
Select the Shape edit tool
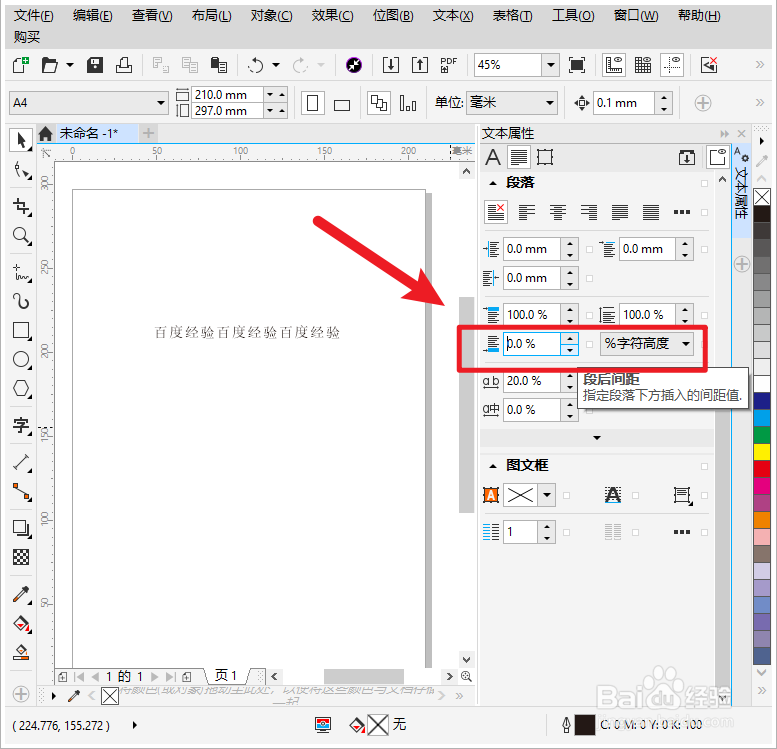21,170
